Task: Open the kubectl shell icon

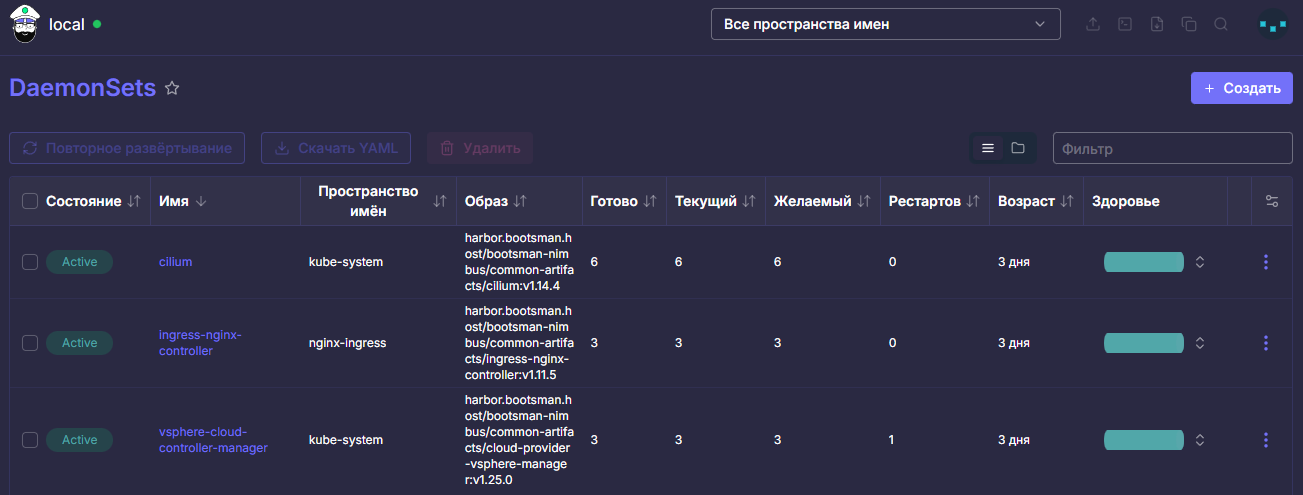Action: 1125,24
